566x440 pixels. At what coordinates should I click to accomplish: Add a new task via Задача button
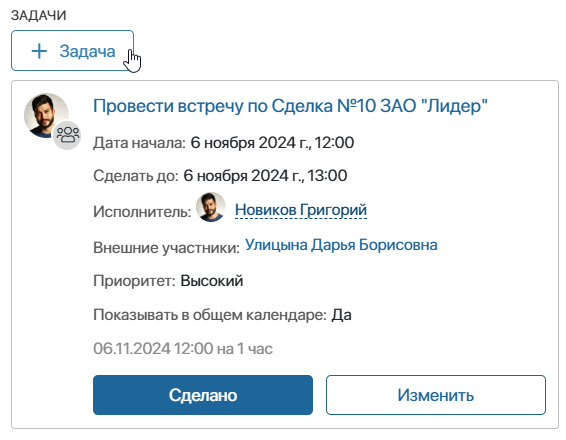click(x=73, y=51)
